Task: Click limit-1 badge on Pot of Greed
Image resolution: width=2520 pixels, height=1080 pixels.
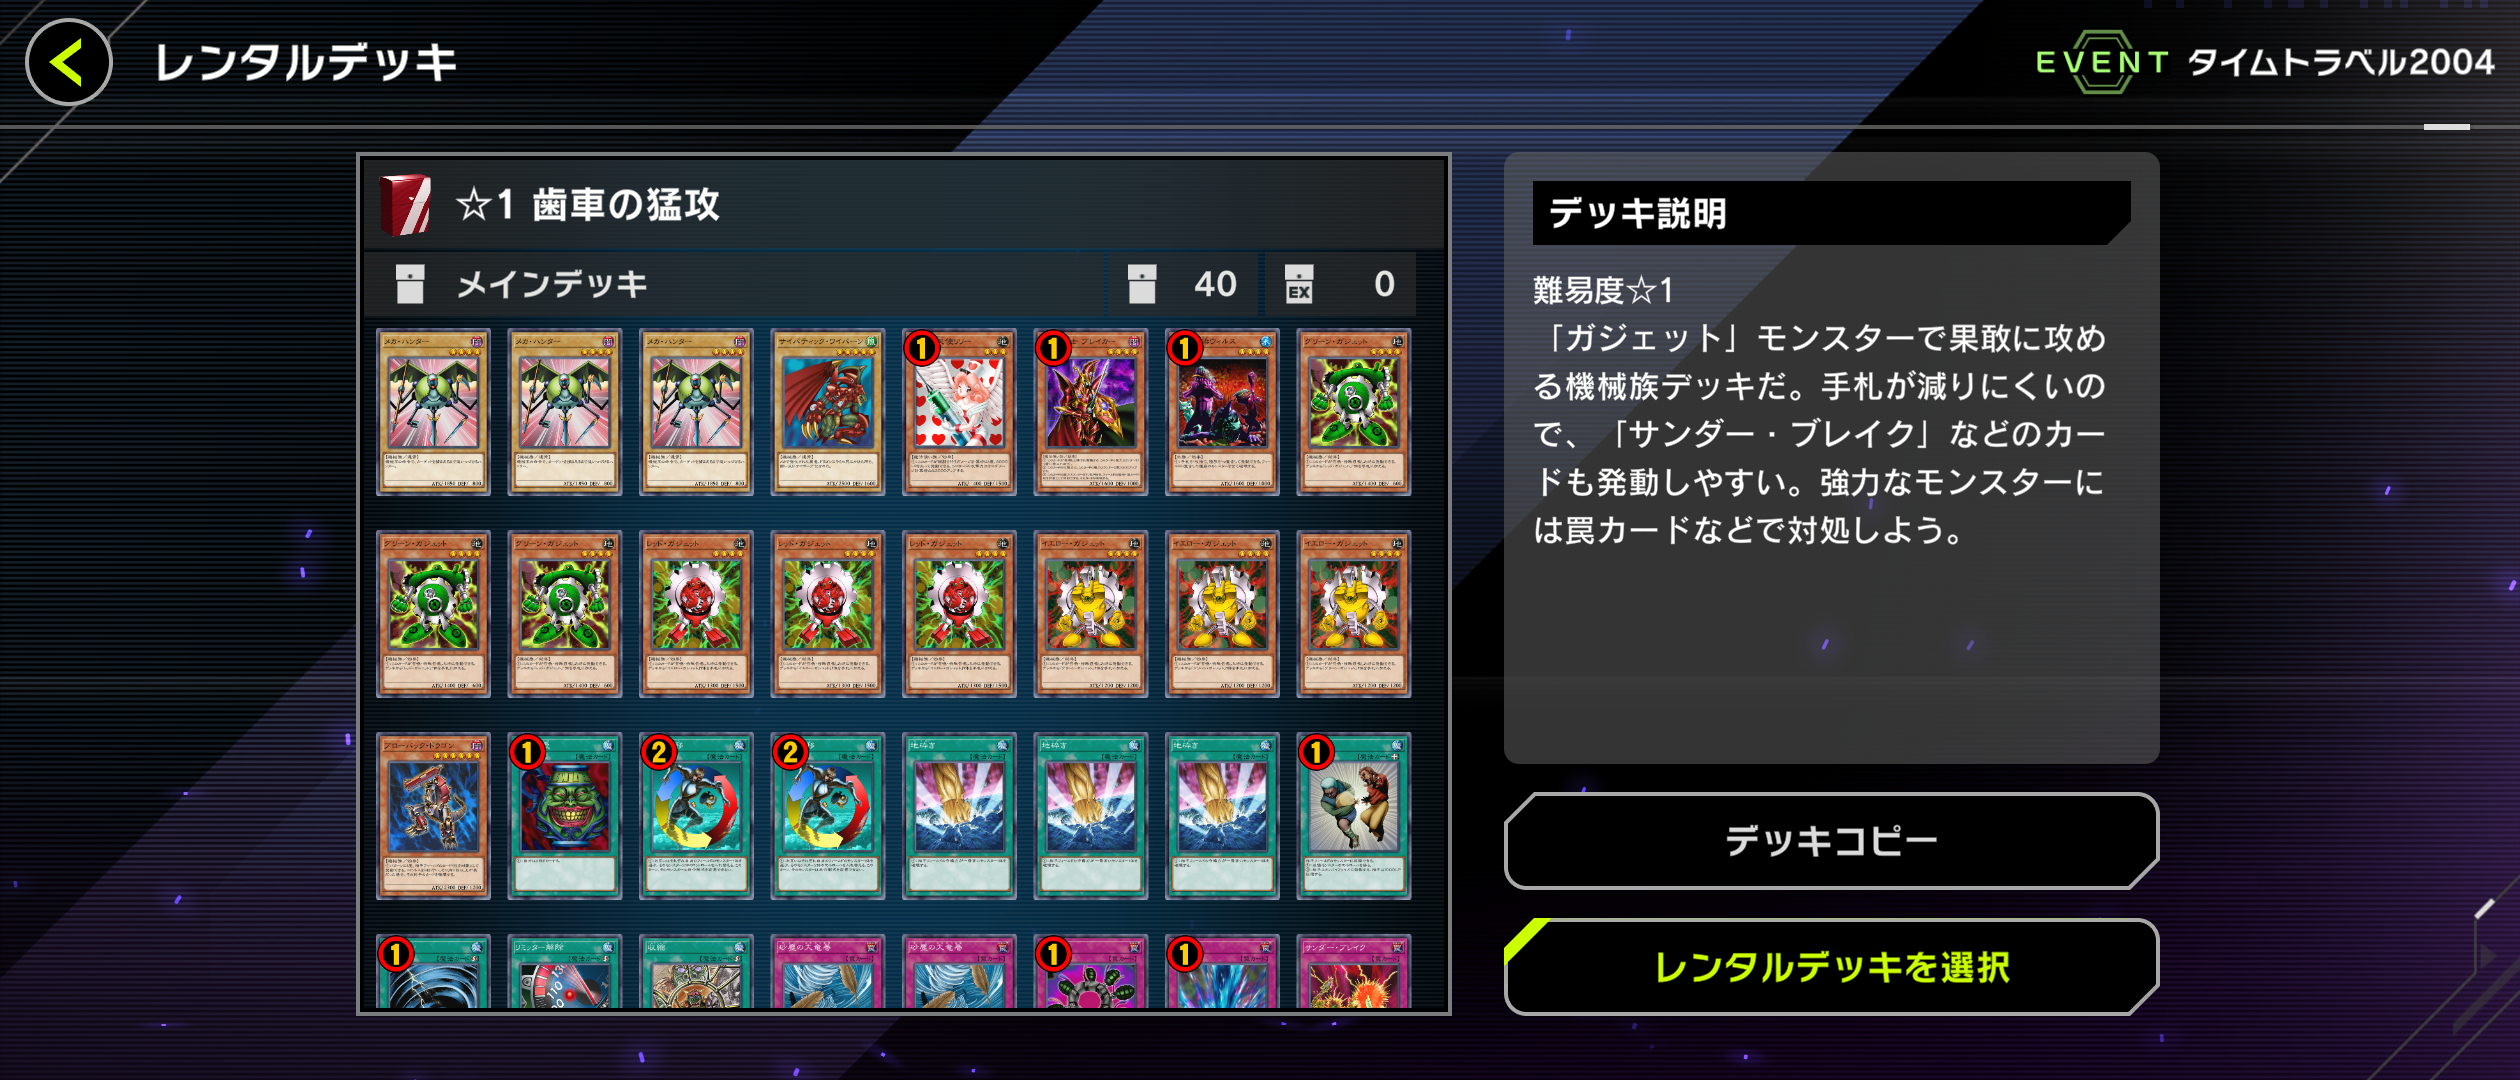Action: click(527, 752)
